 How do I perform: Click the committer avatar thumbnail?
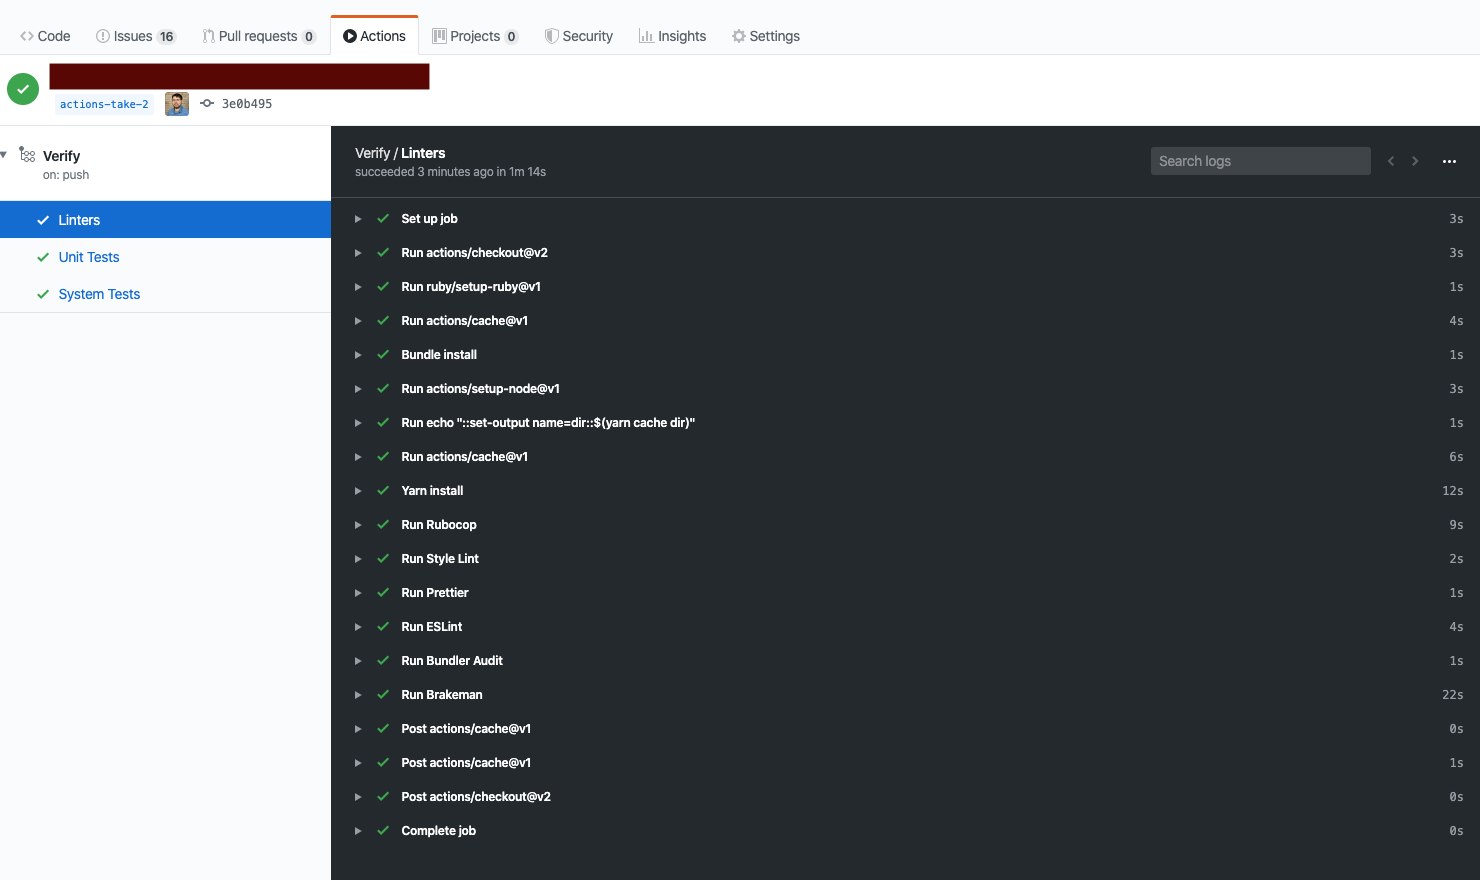point(177,104)
